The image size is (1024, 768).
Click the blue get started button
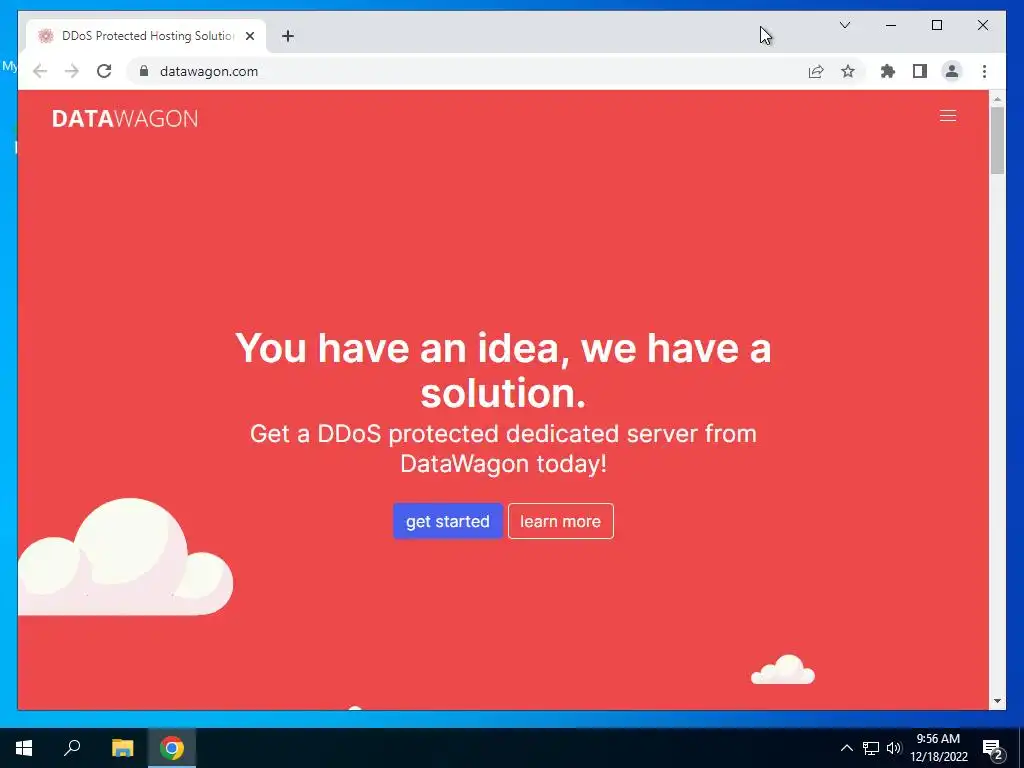pyautogui.click(x=447, y=521)
